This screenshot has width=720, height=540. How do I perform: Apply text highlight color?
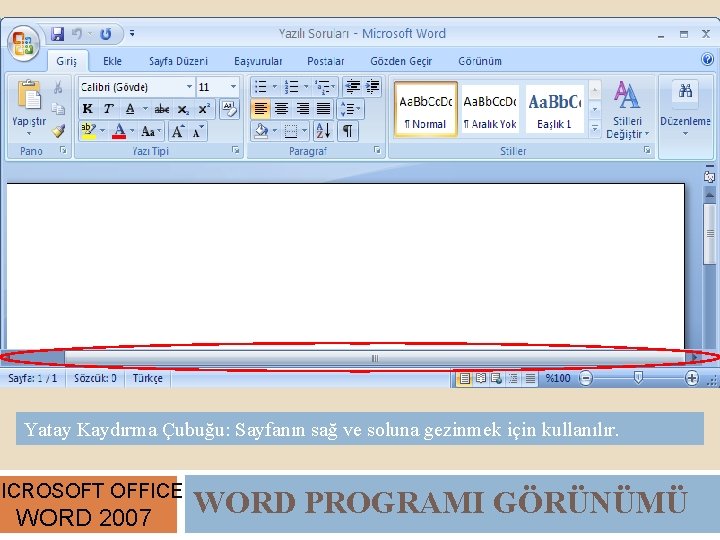point(88,131)
